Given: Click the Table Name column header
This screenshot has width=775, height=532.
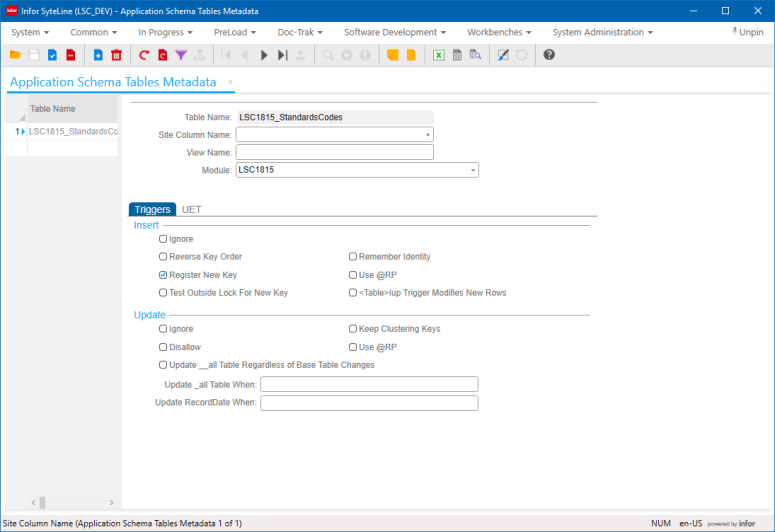Looking at the screenshot, I should pyautogui.click(x=72, y=109).
